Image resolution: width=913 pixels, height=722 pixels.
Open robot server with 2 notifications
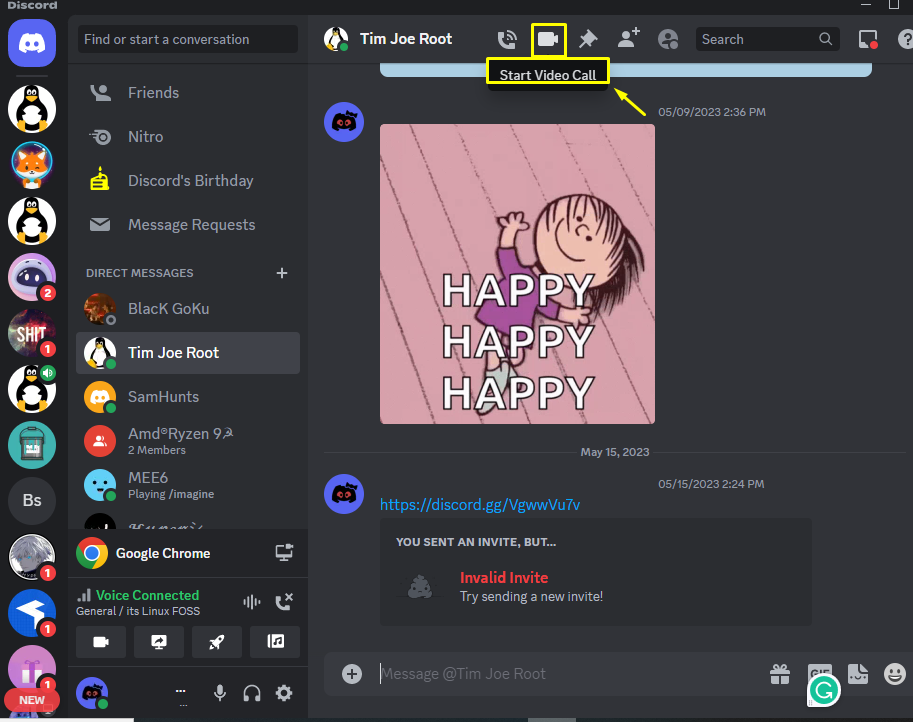click(32, 277)
